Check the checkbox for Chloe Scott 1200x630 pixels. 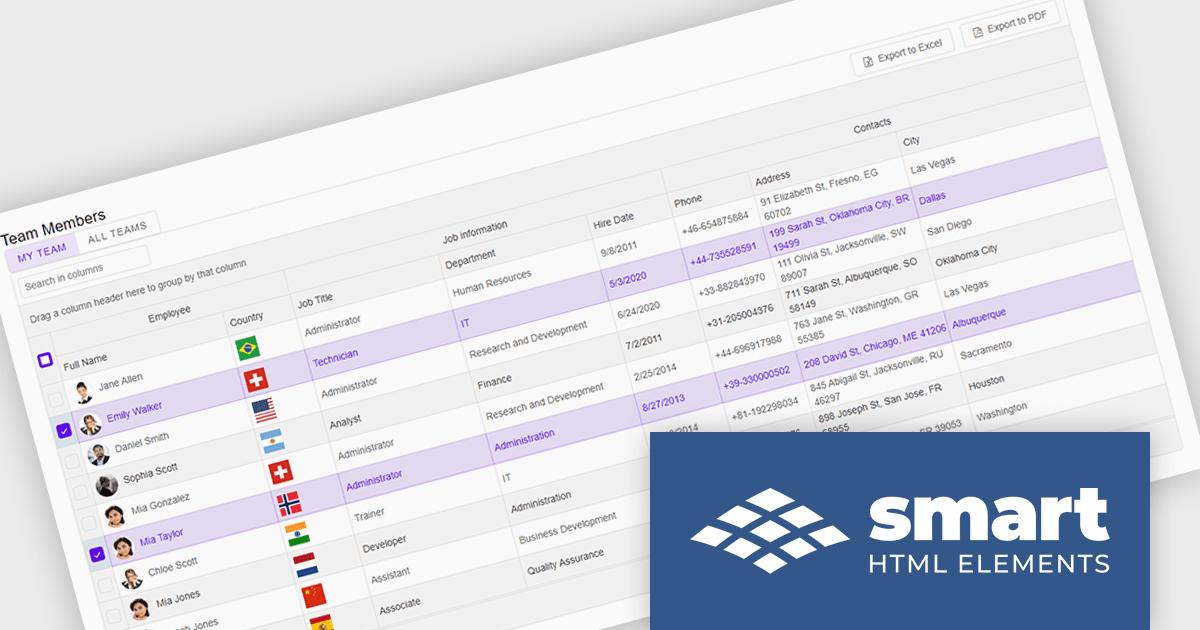pos(106,585)
